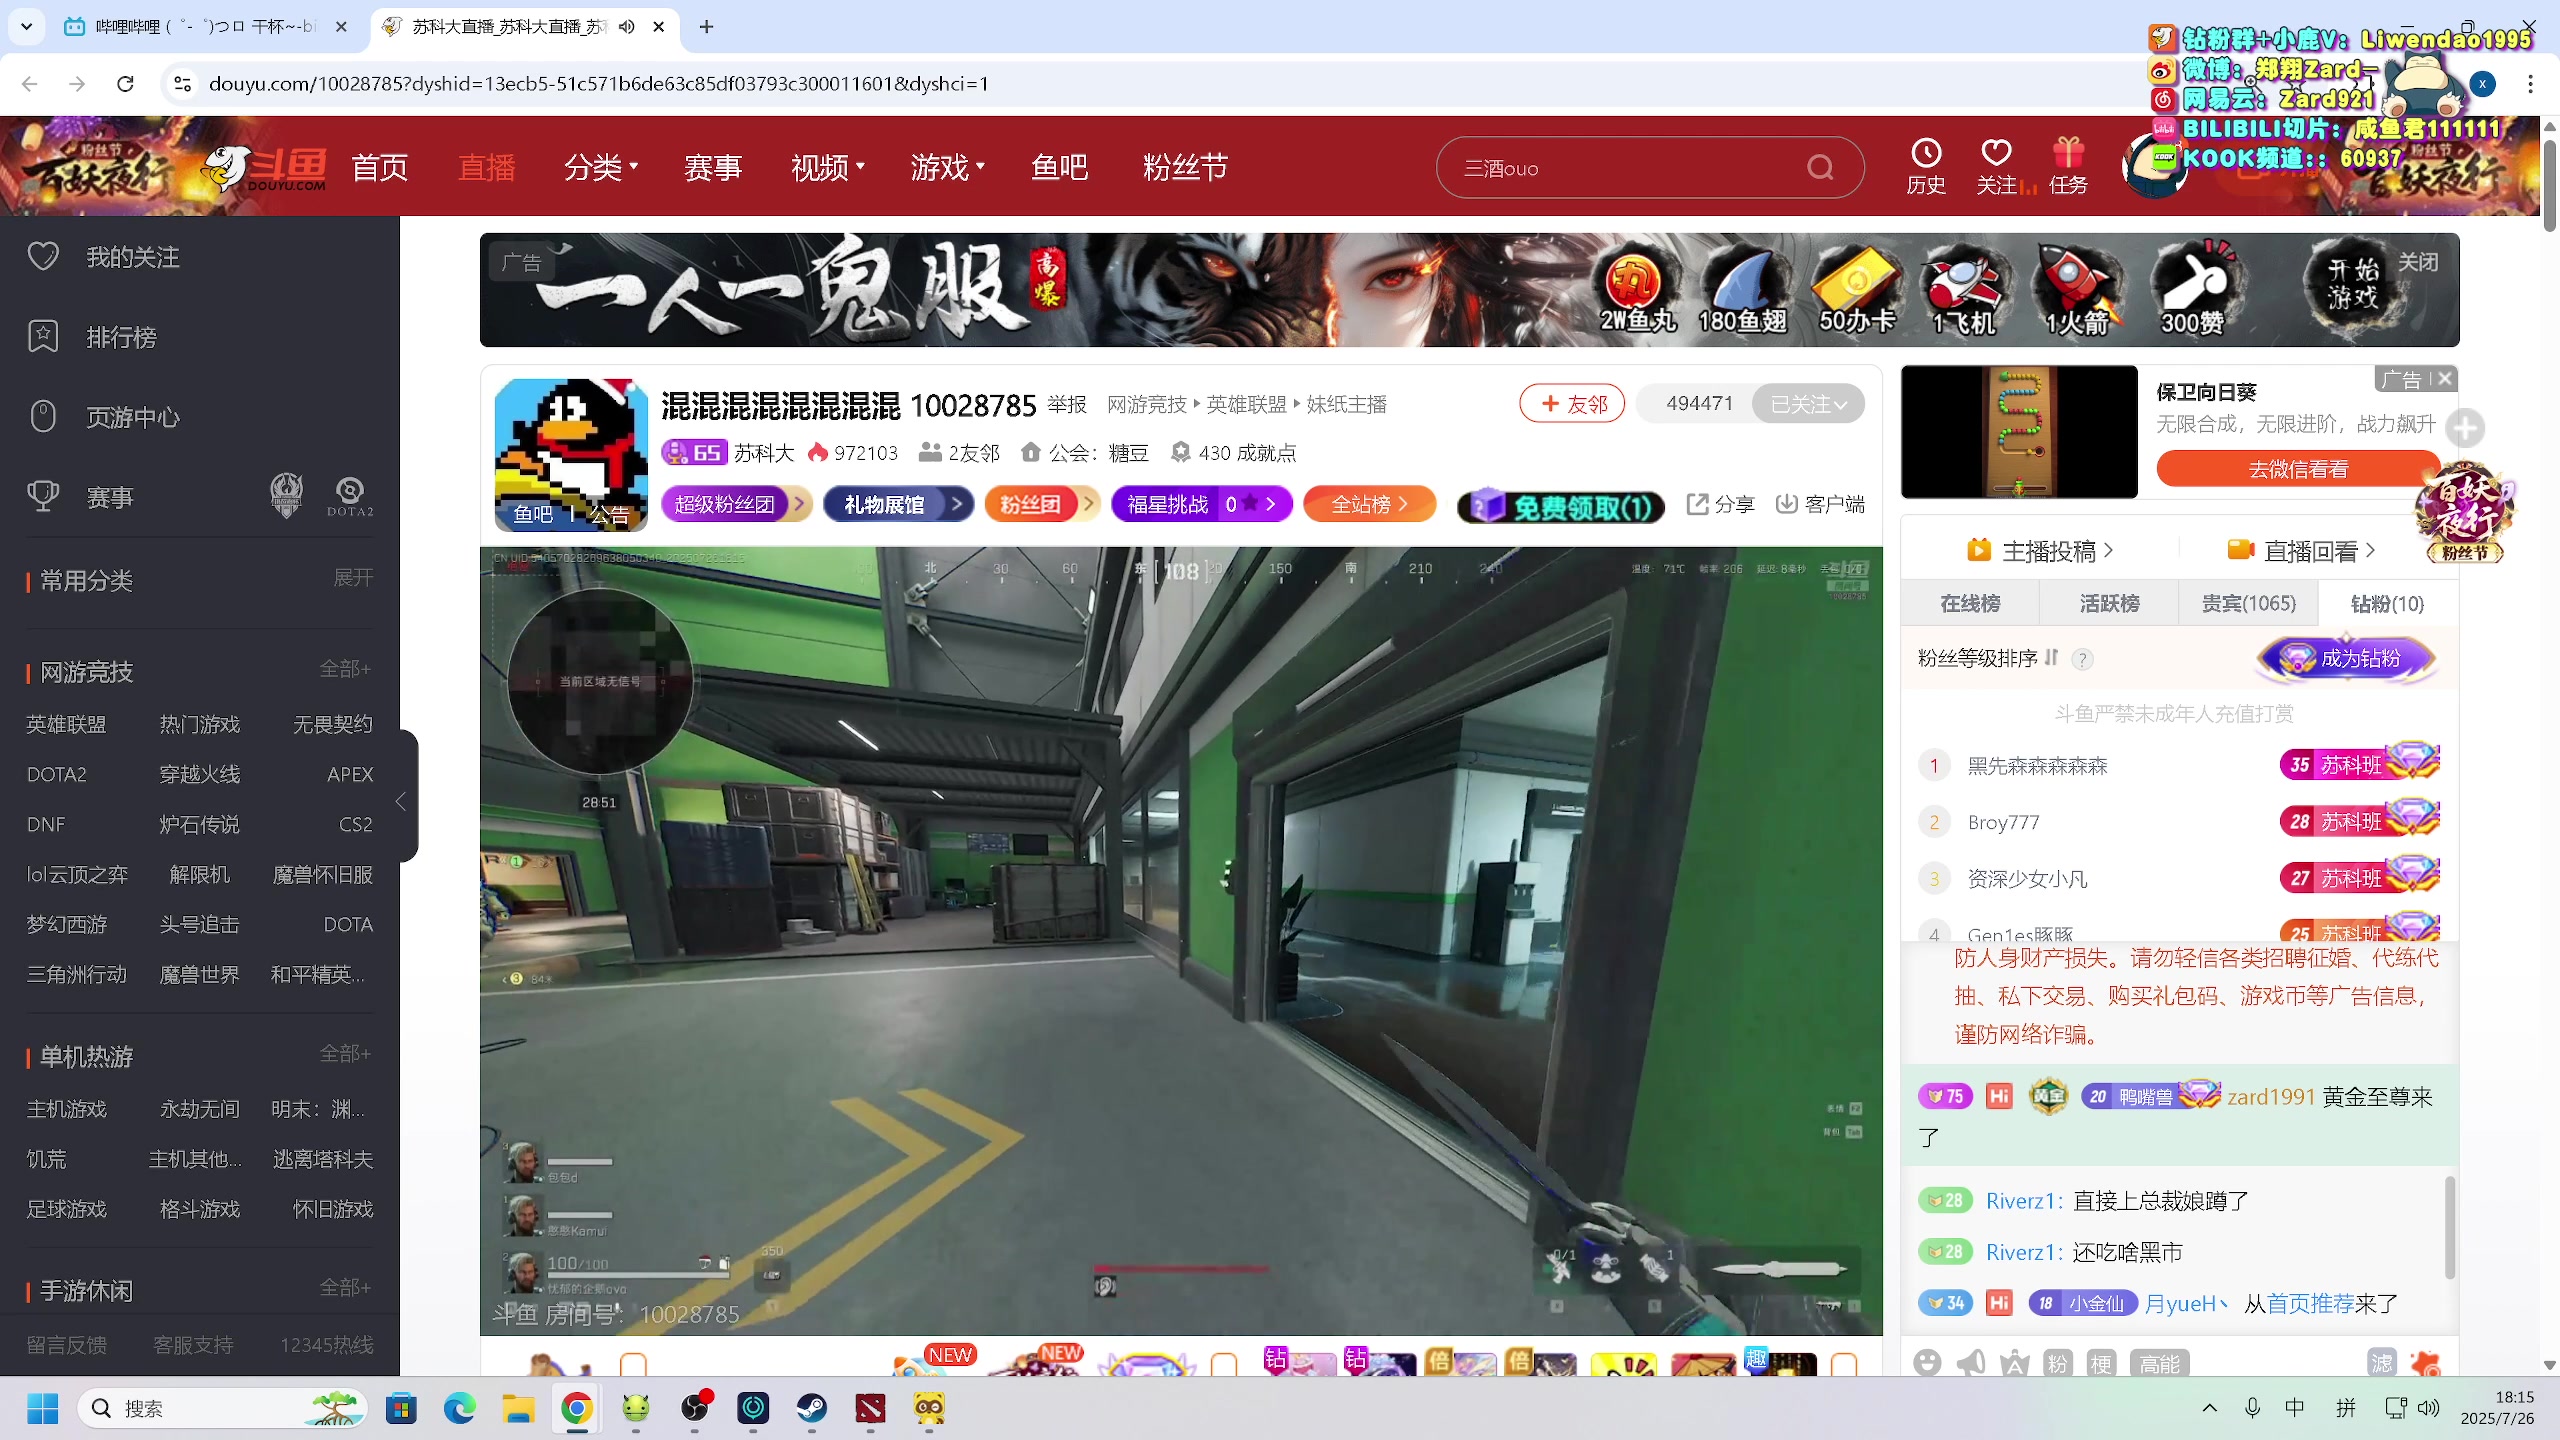Toggle the 梗 meme chat button
This screenshot has height=1440, width=2560.
(2101, 1363)
